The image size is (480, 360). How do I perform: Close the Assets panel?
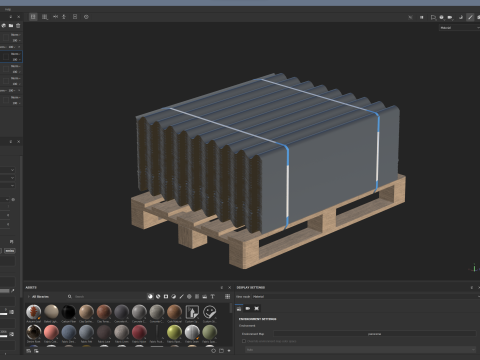click(229, 287)
